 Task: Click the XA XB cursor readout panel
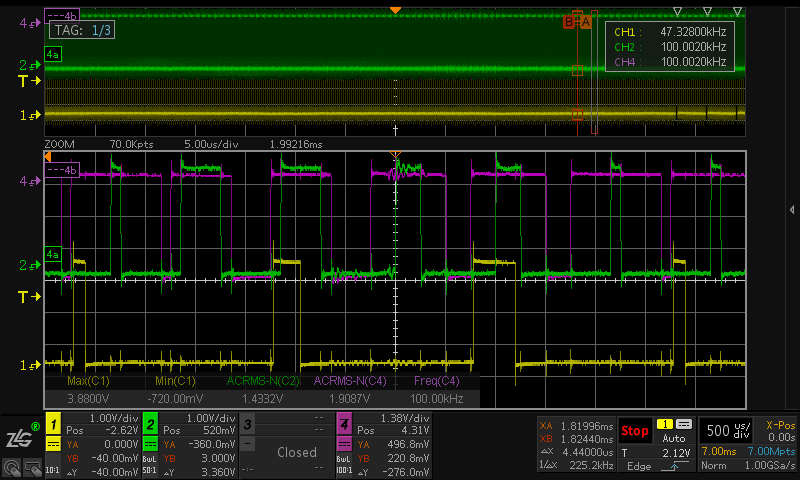coord(575,444)
